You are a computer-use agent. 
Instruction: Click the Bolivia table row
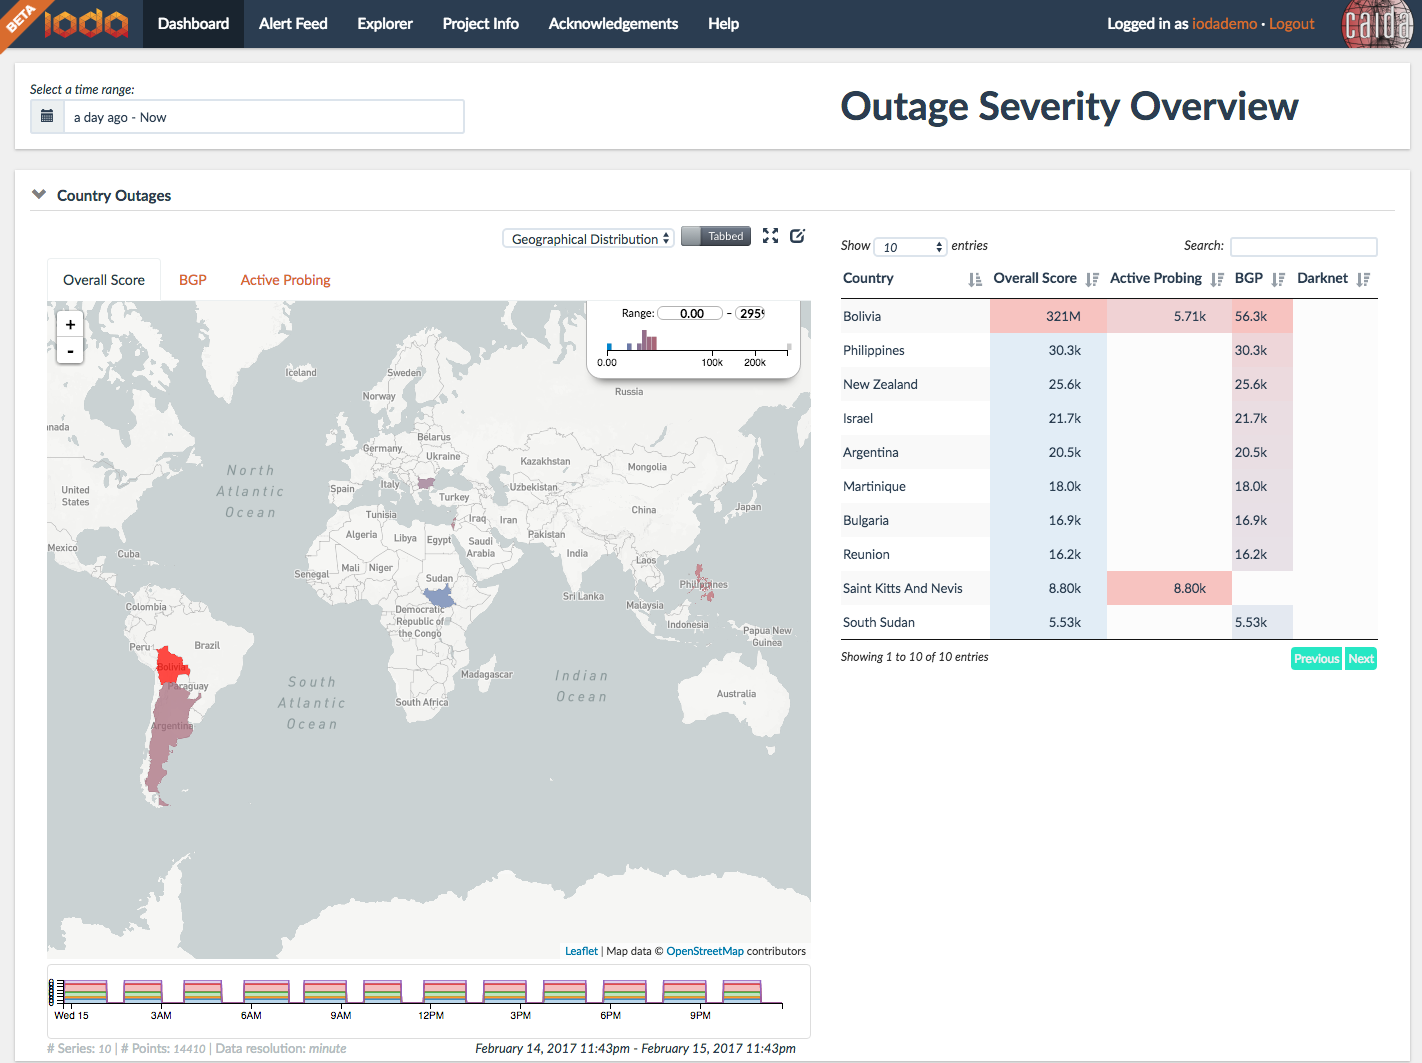pos(1109,316)
